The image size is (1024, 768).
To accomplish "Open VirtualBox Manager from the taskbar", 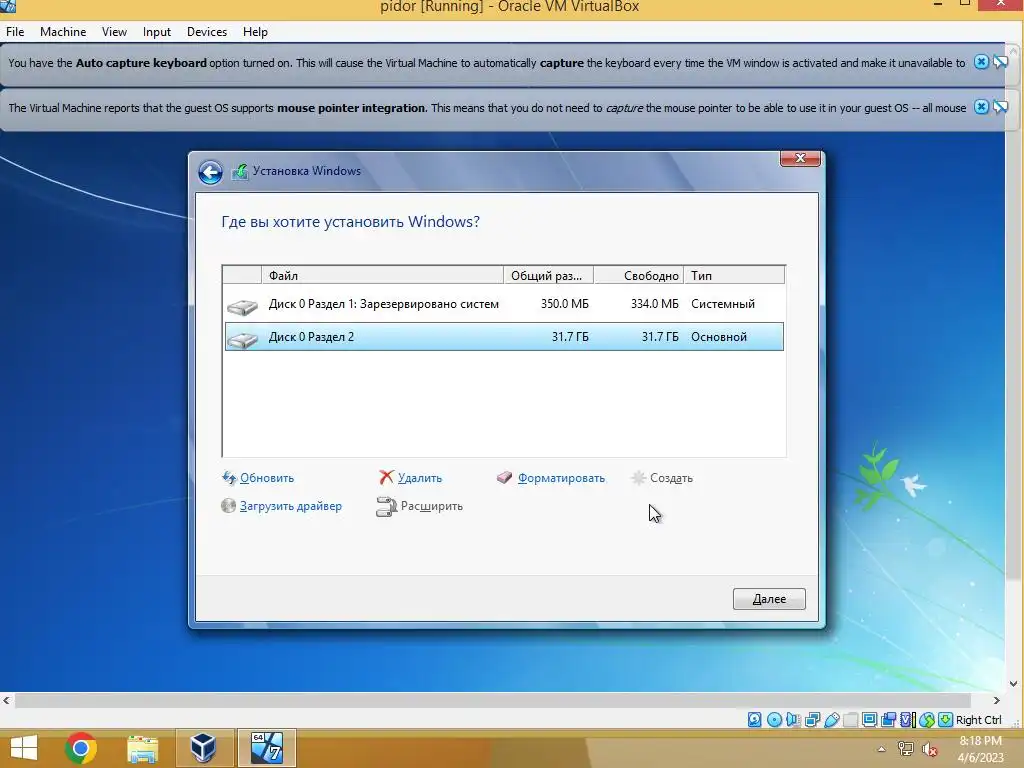I will coord(203,748).
